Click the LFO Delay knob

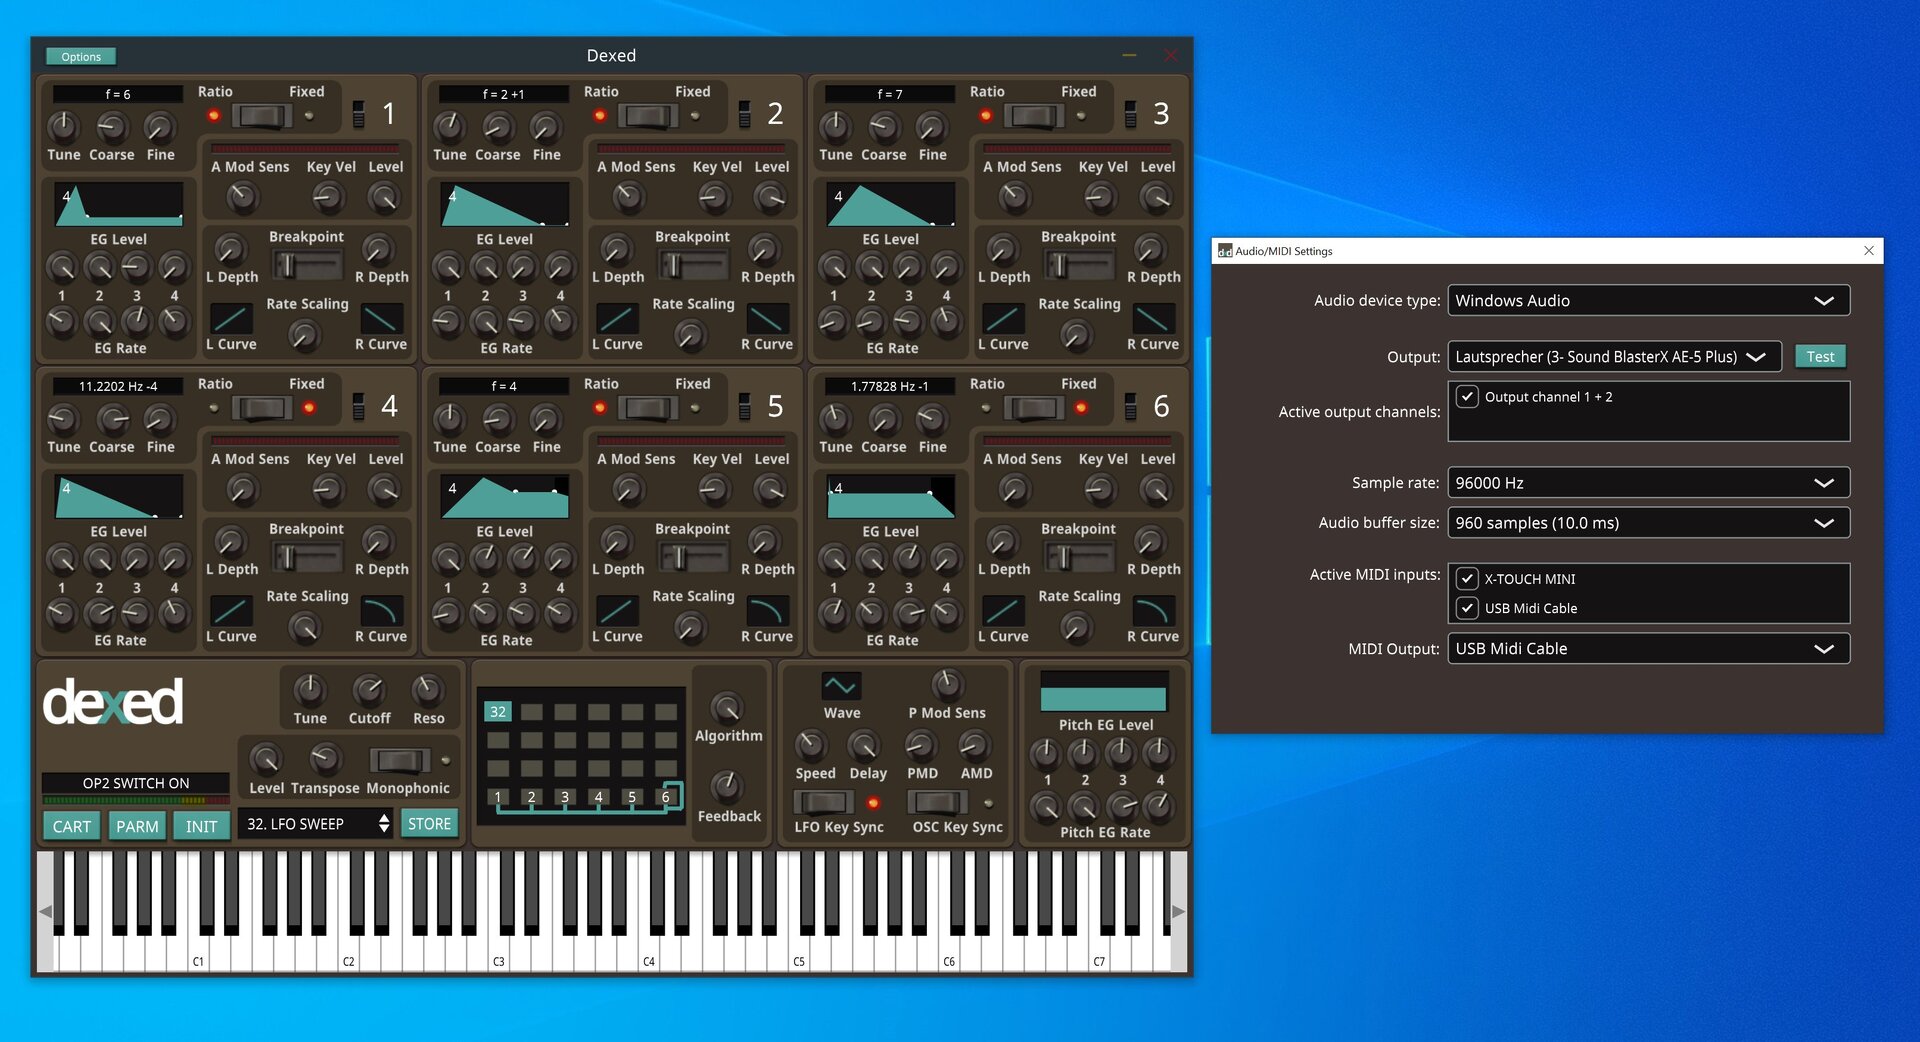click(x=864, y=745)
